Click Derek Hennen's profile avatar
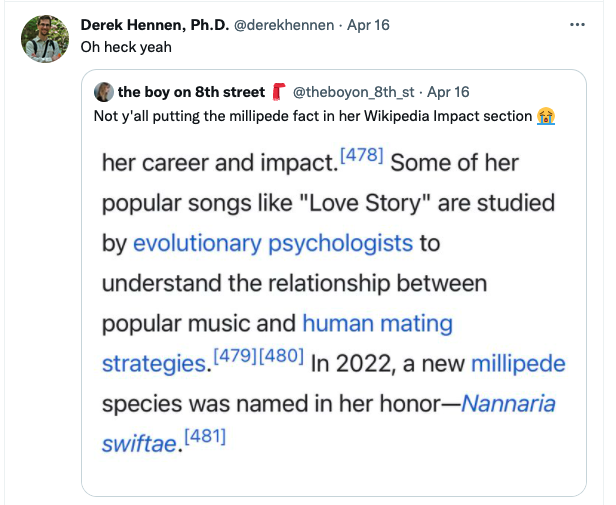This screenshot has height=505, width=616. [44, 39]
